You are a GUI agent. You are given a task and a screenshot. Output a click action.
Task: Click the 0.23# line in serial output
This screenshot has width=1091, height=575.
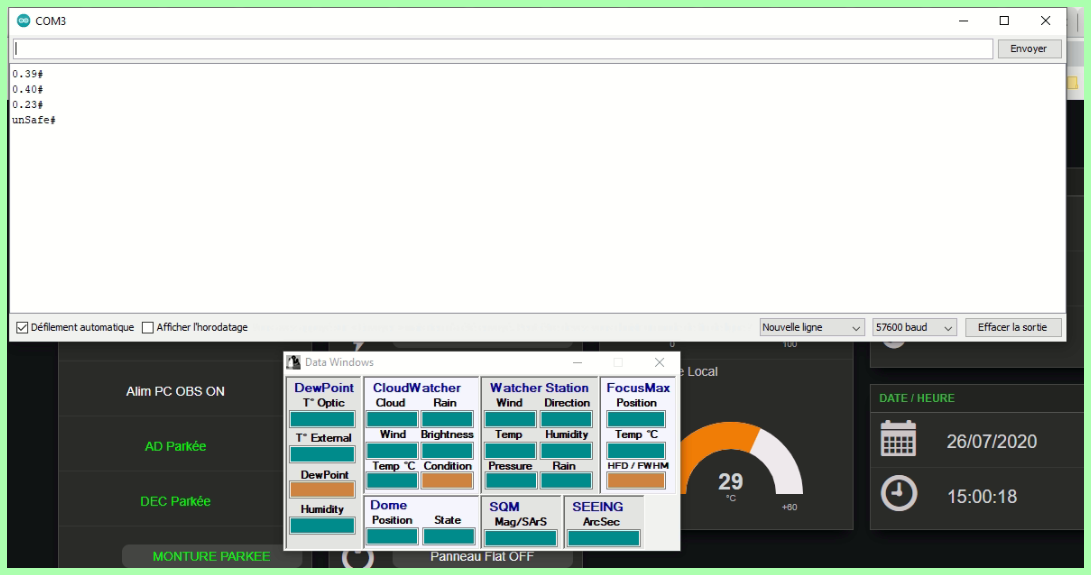(x=27, y=105)
